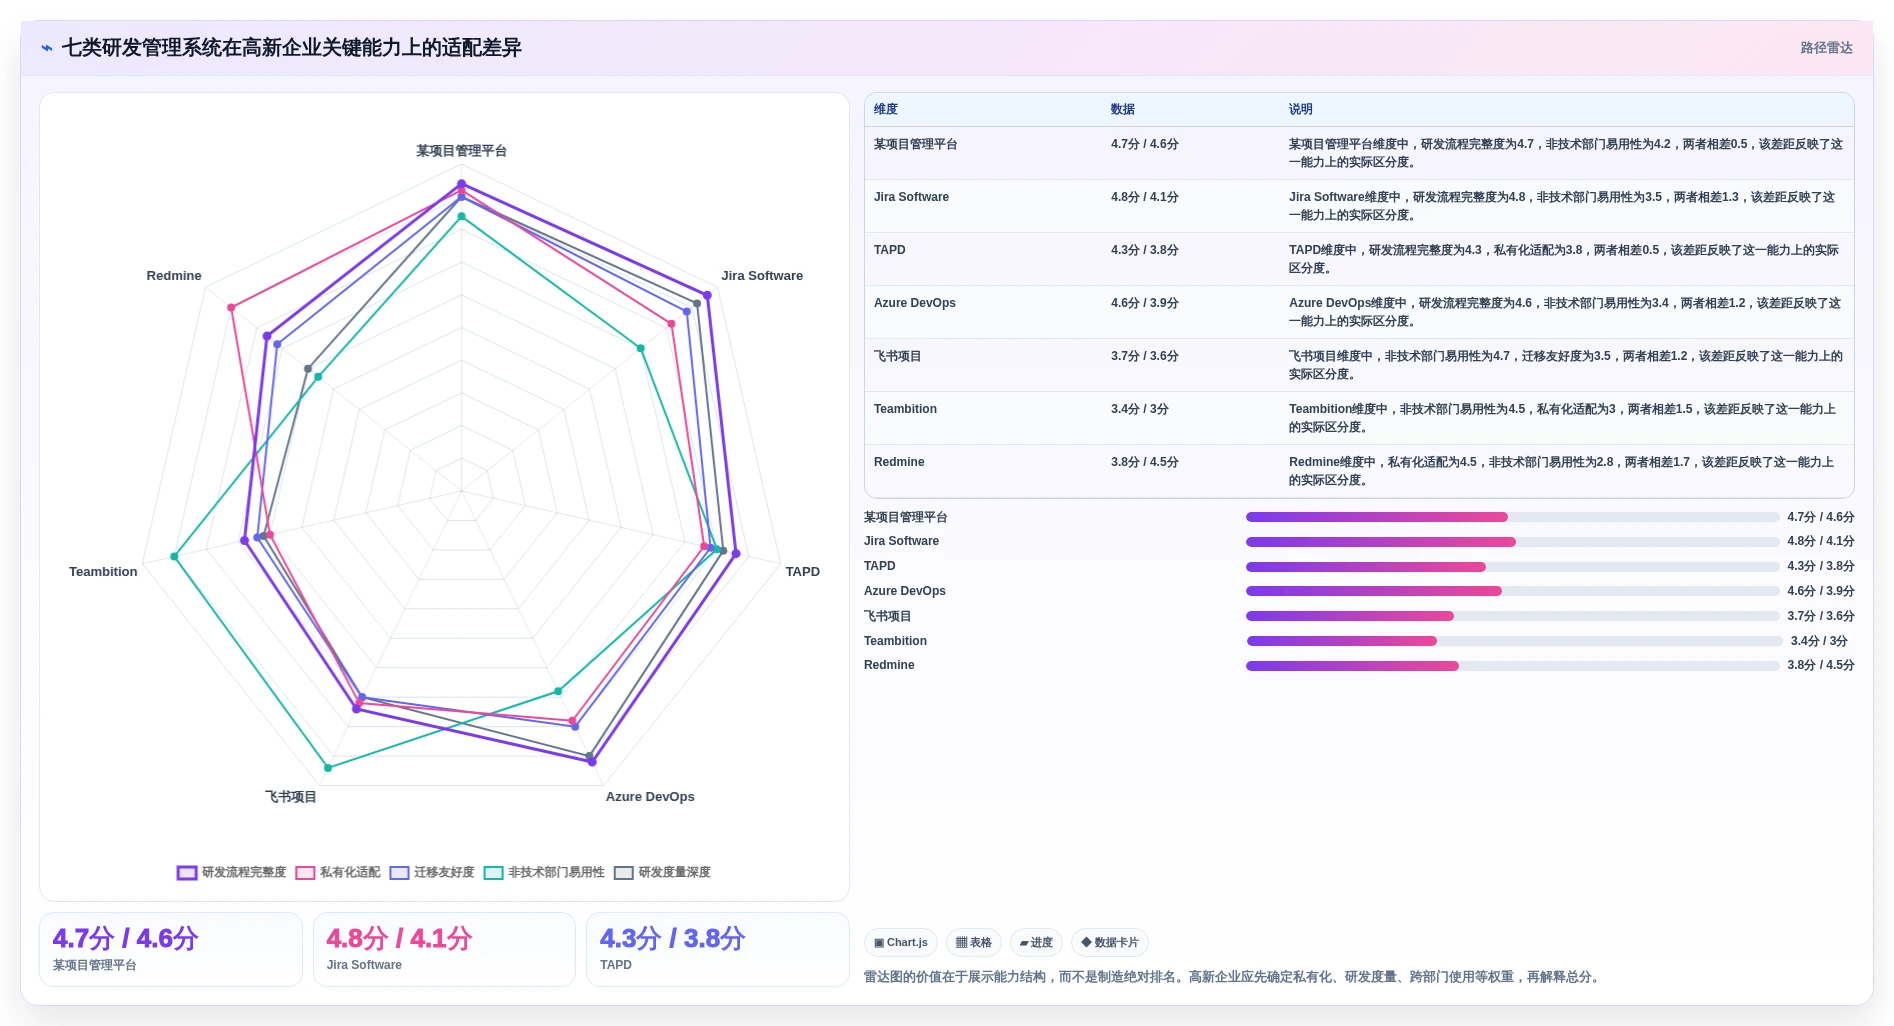Click the 3.8分 / 4.5分 label beside Redmine bar
Viewport: 1894px width, 1026px height.
point(1821,665)
